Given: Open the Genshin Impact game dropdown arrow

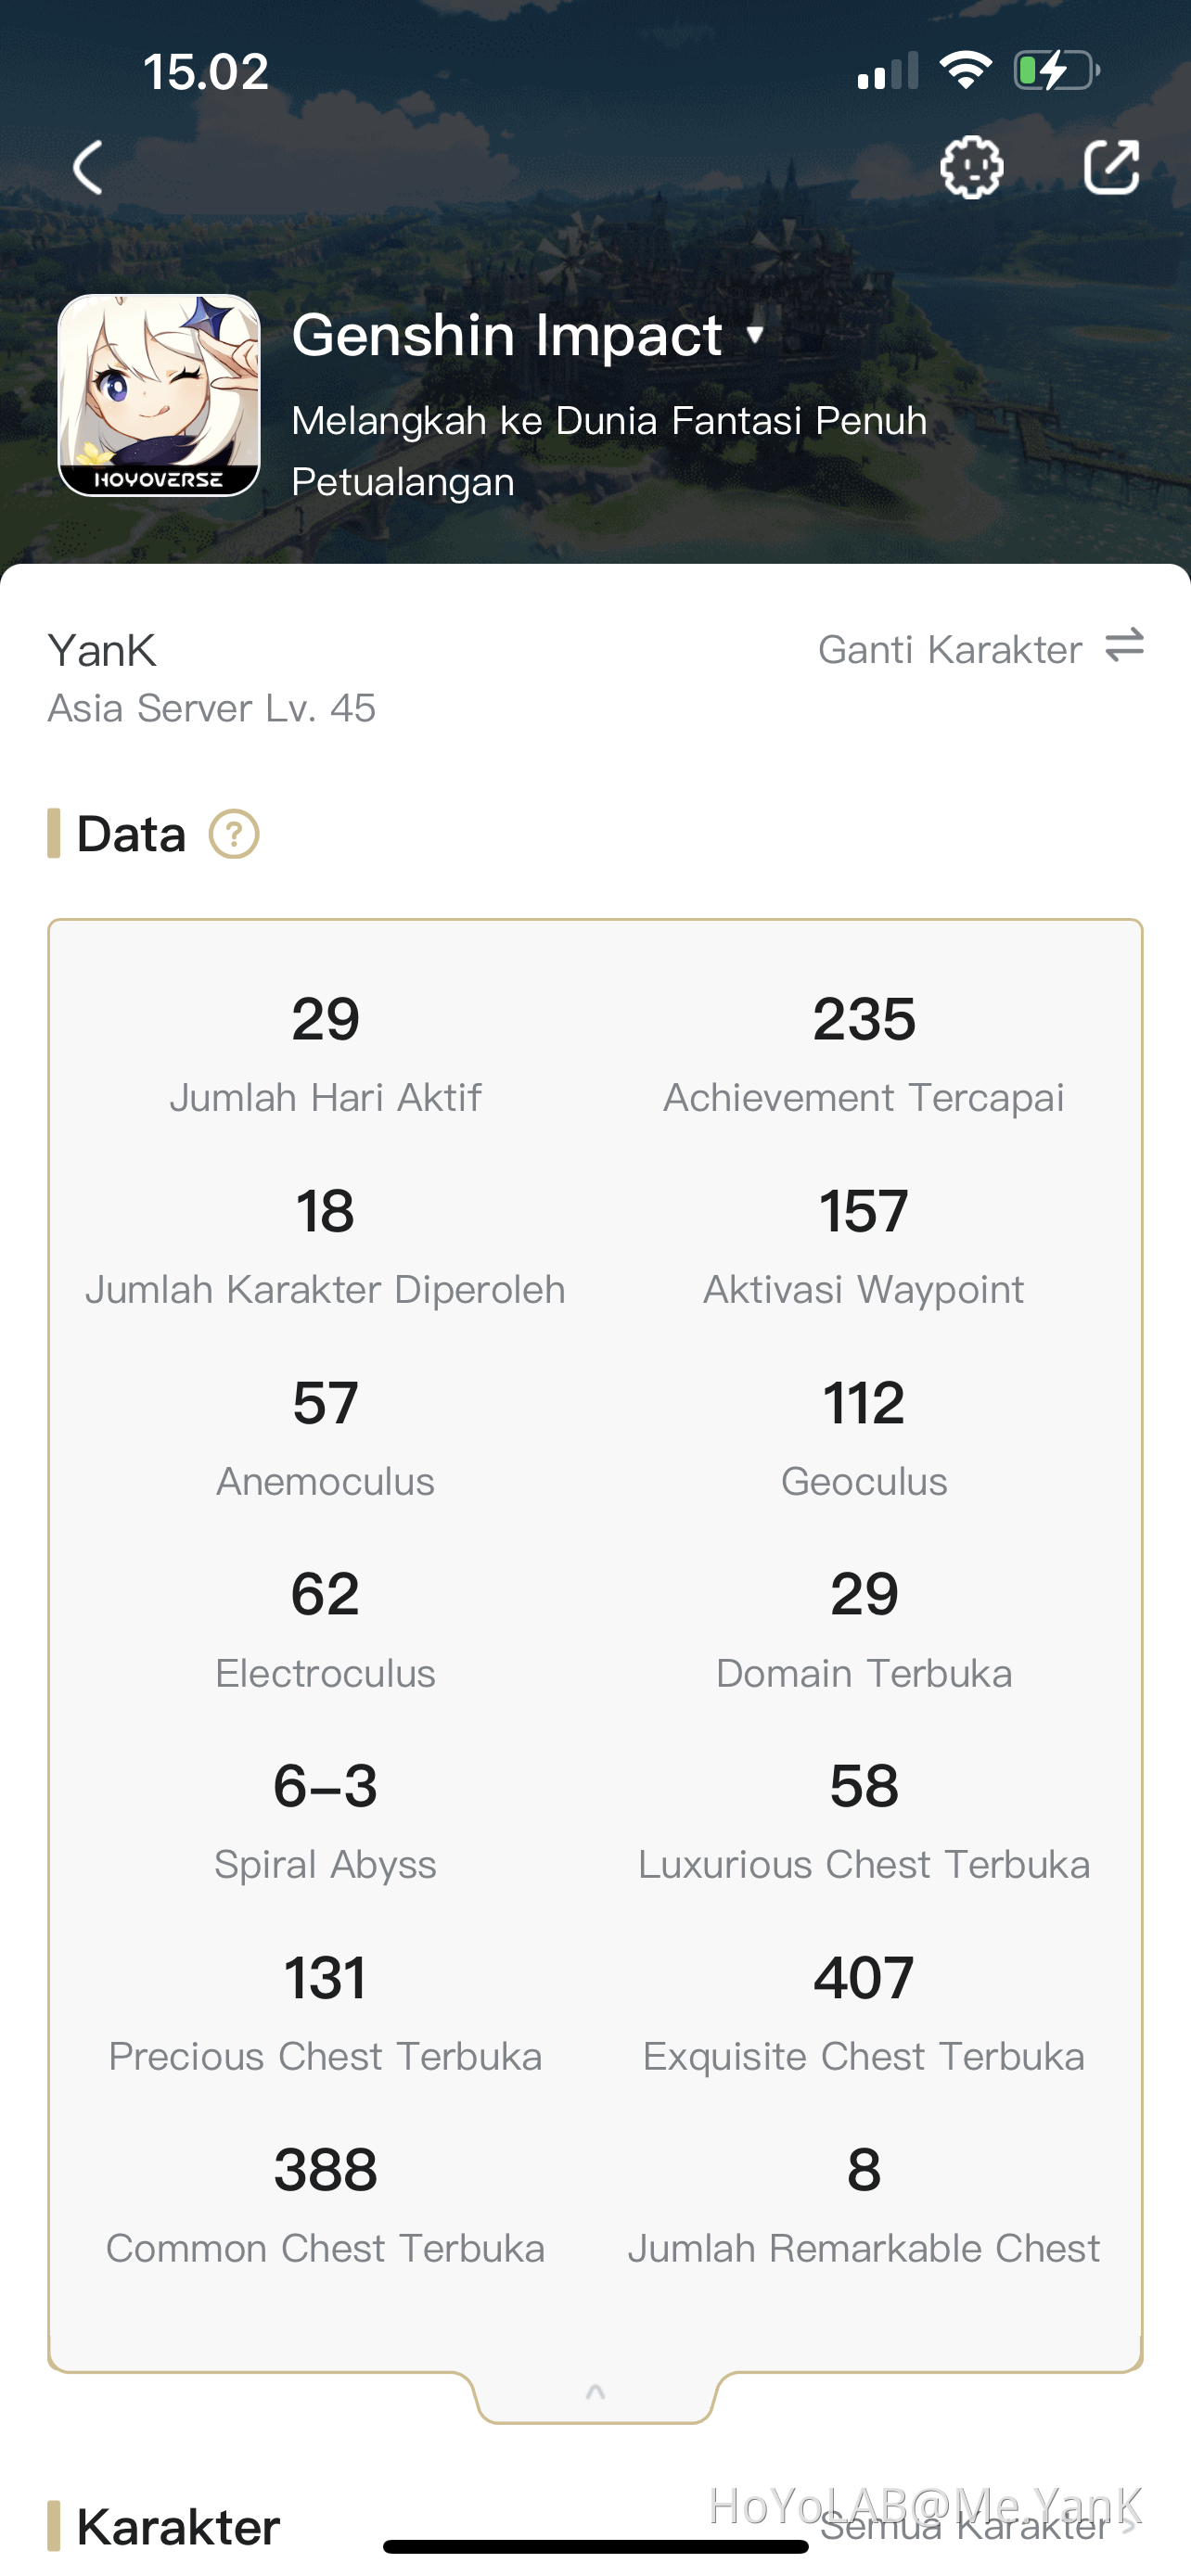Looking at the screenshot, I should coord(756,334).
